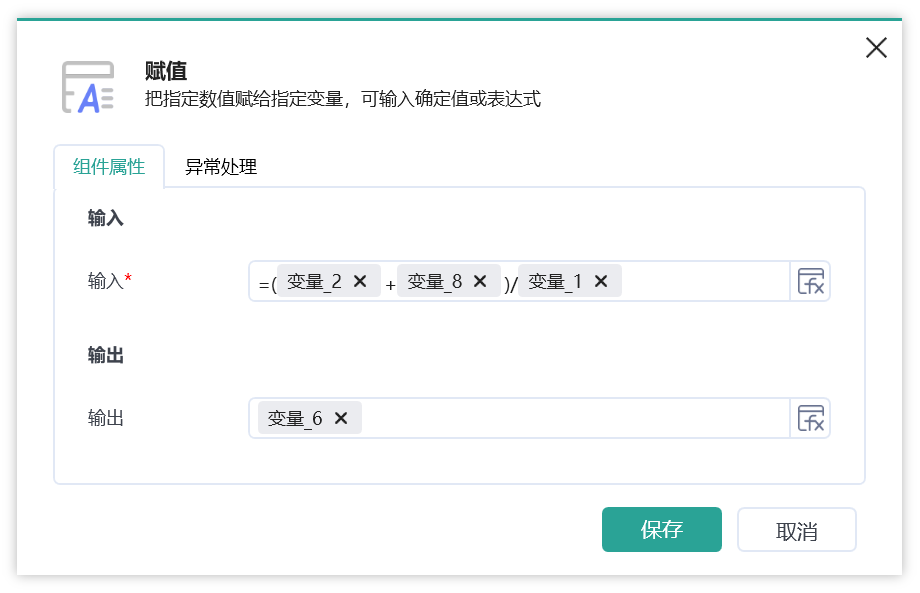This screenshot has height=593, width=920.
Task: Click the 输入 section heading
Action: (x=106, y=218)
